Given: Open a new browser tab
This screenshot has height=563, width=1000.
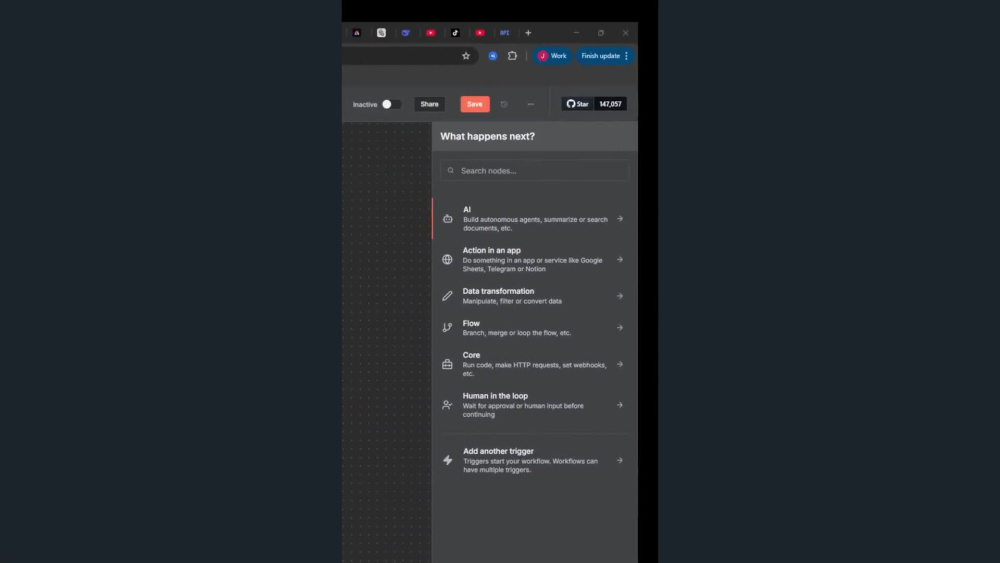Looking at the screenshot, I should 528,33.
